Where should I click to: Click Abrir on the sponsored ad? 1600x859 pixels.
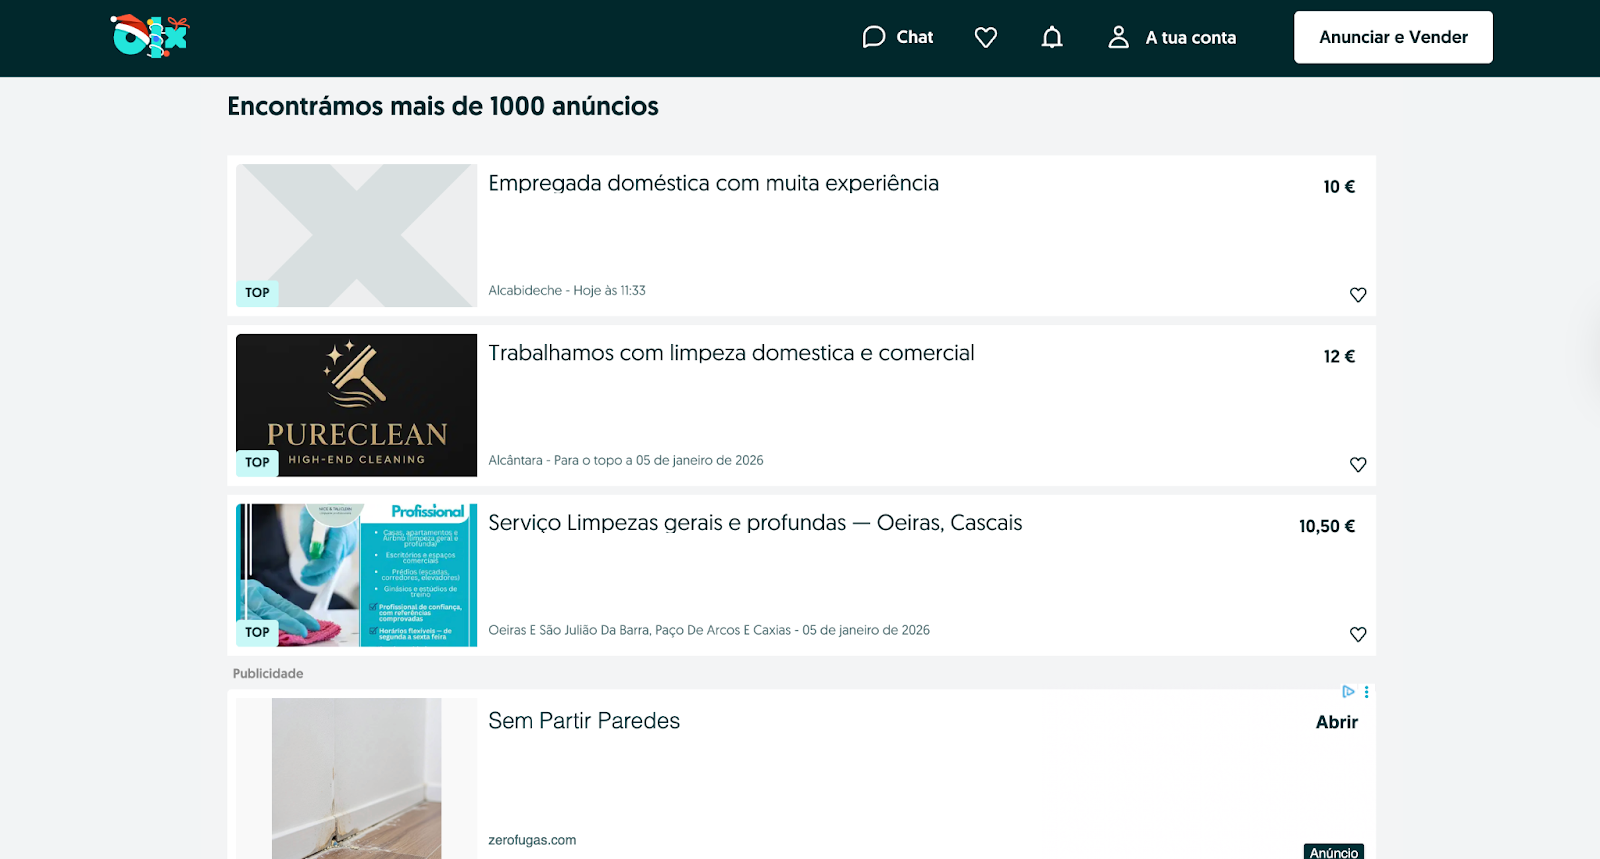[x=1336, y=722]
